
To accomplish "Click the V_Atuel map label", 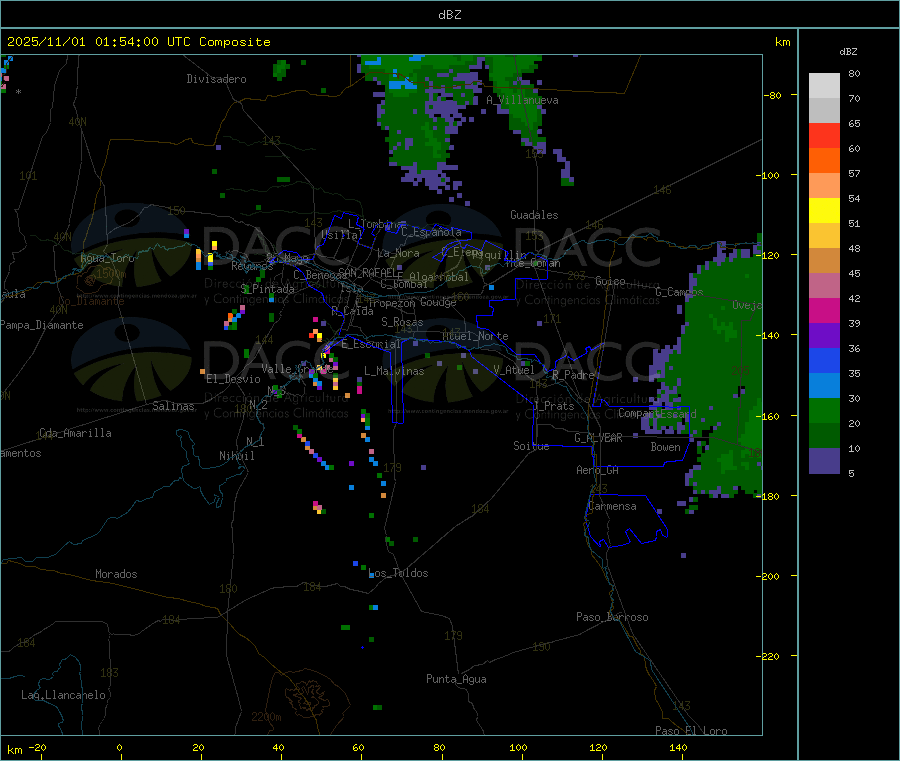I will pyautogui.click(x=514, y=370).
